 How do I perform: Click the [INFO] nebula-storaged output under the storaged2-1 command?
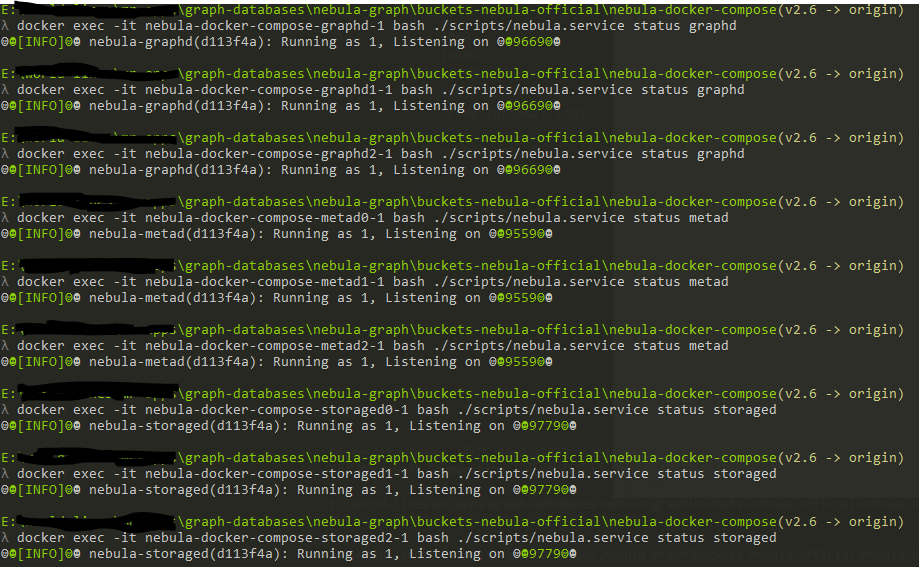pyautogui.click(x=289, y=553)
